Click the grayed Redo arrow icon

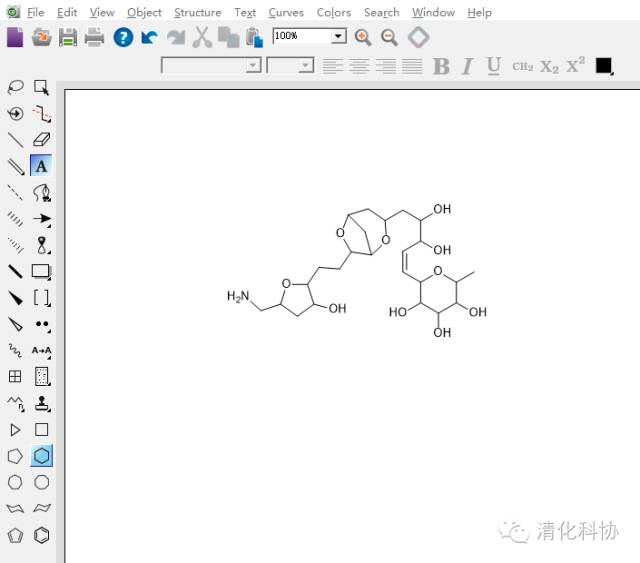click(176, 38)
